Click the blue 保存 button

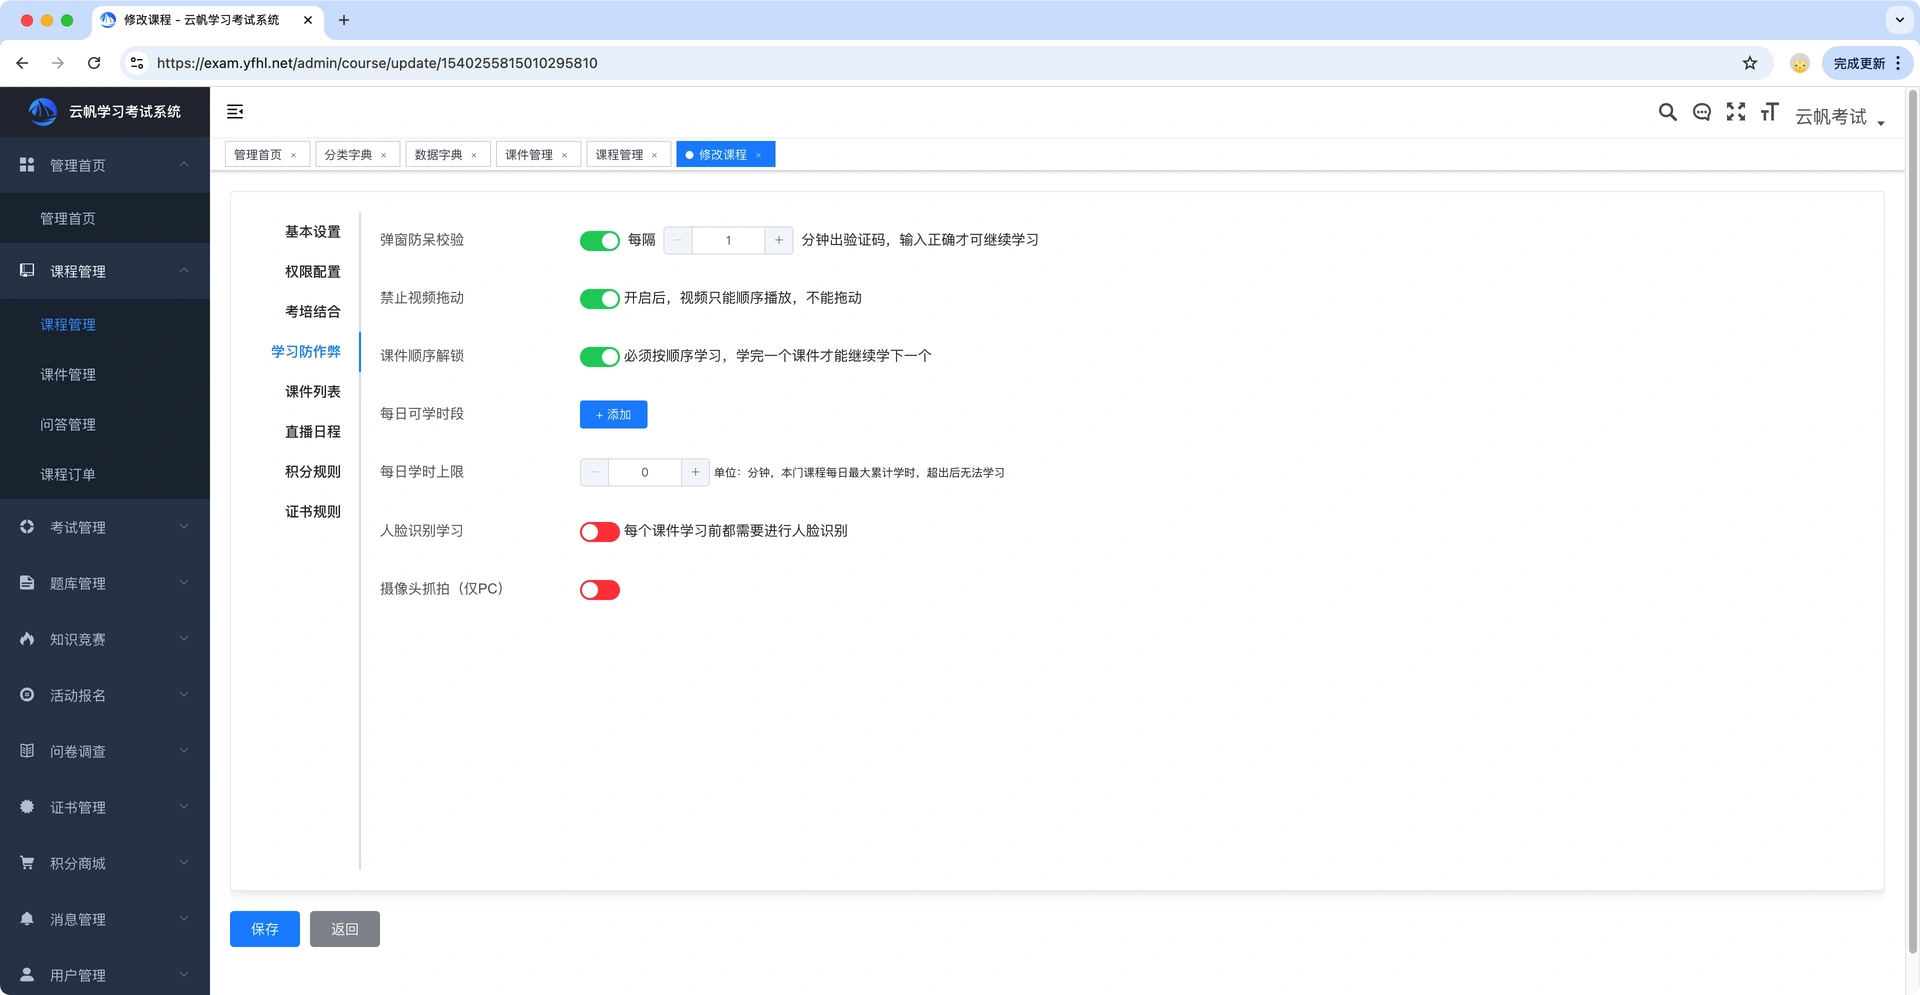[265, 929]
